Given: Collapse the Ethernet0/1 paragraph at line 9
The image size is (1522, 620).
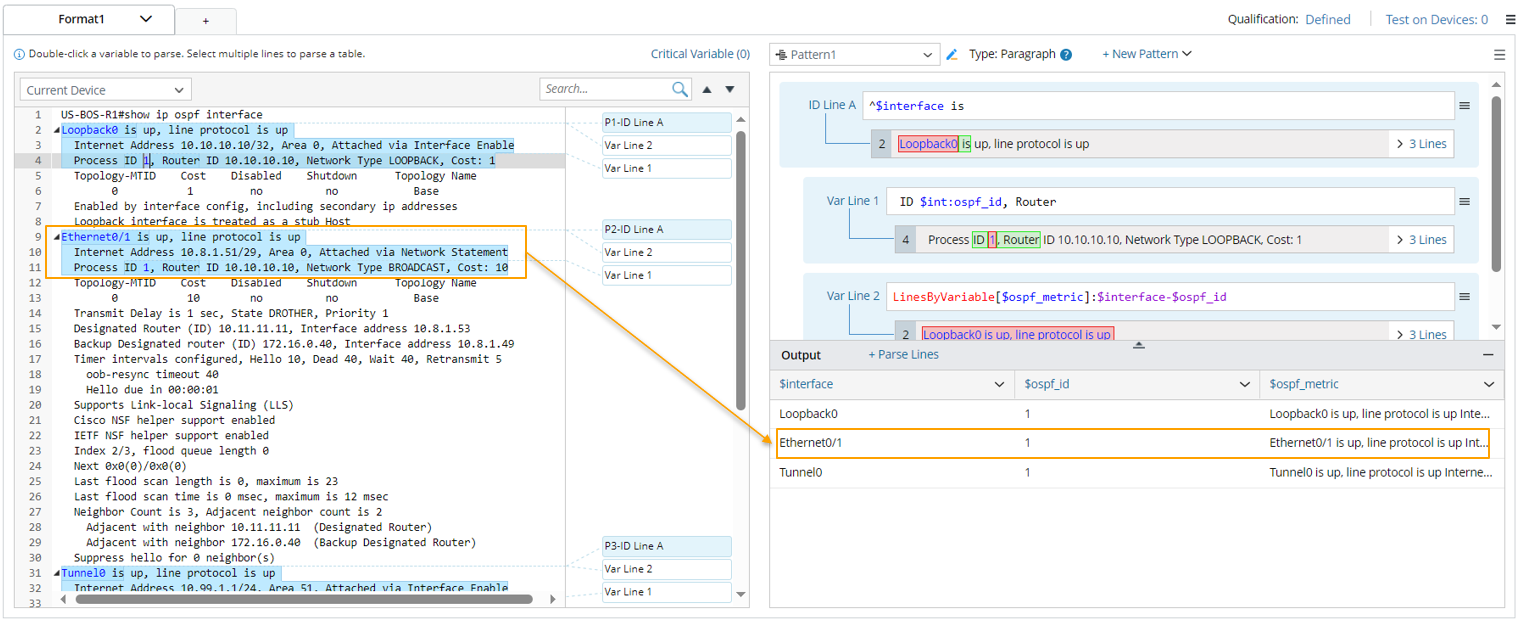Looking at the screenshot, I should pos(56,238).
